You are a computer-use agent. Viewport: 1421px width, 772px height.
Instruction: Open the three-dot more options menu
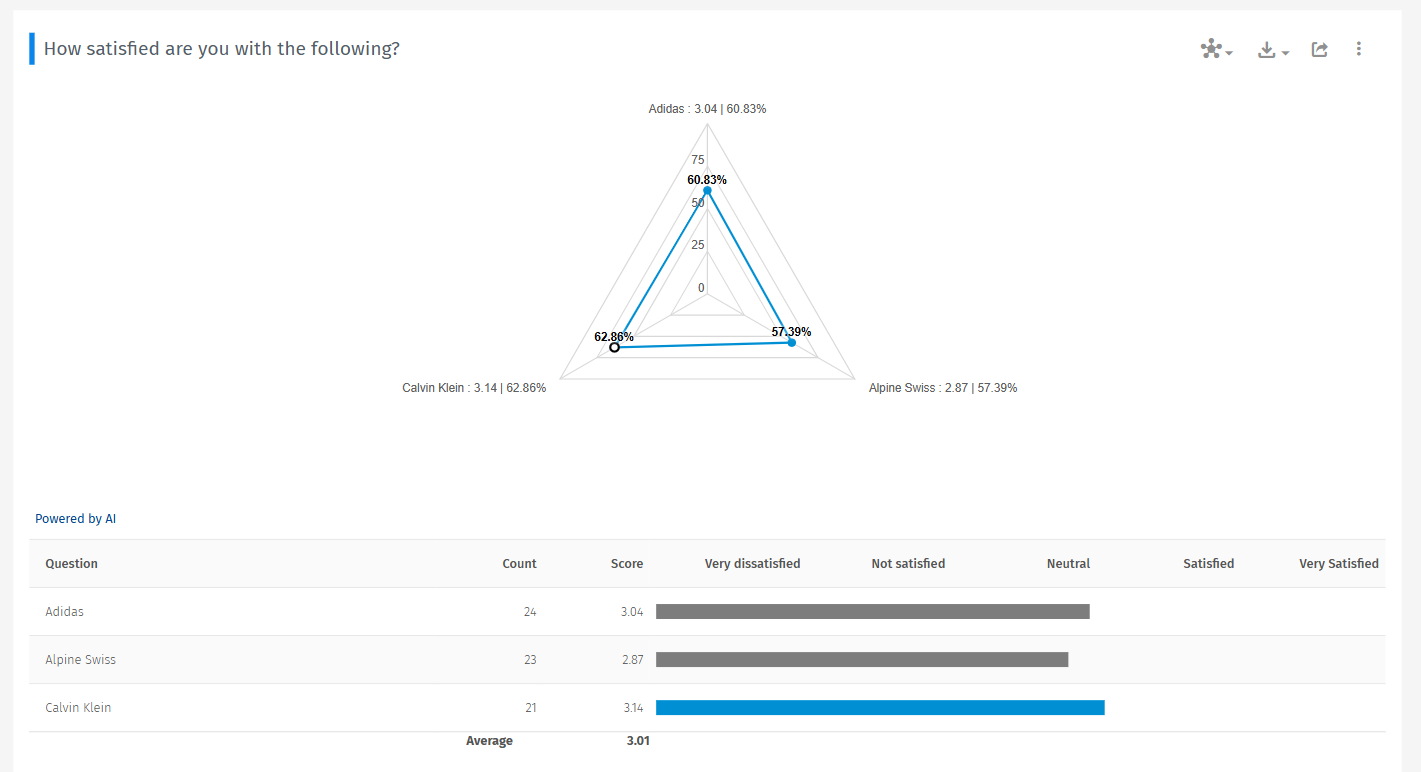coord(1358,49)
